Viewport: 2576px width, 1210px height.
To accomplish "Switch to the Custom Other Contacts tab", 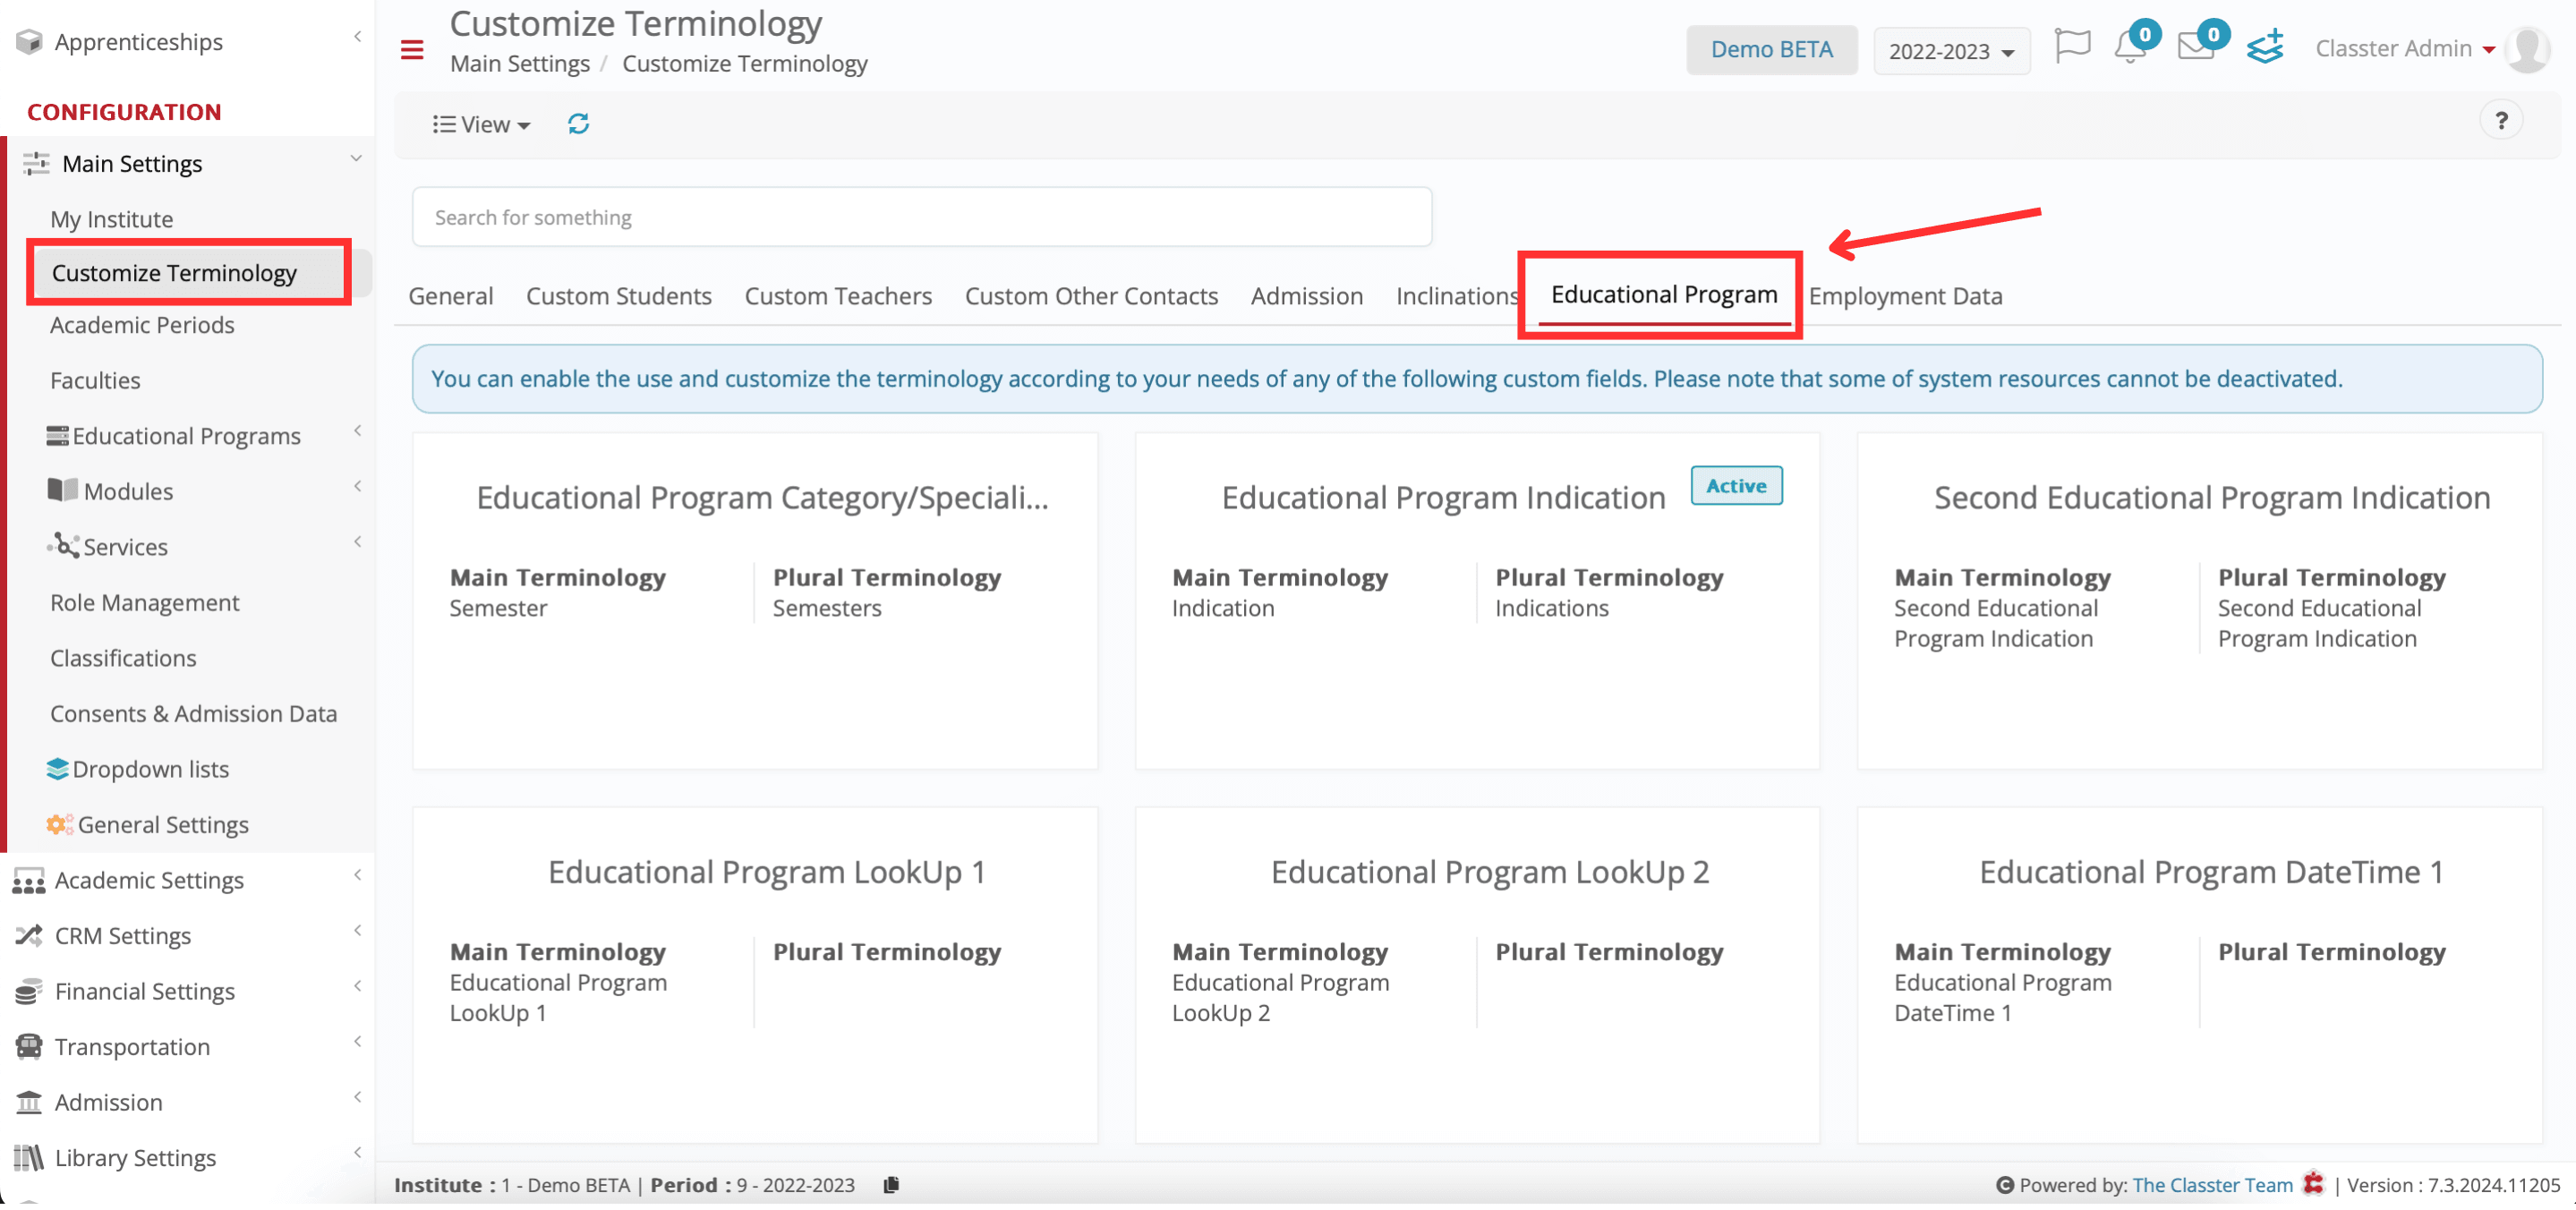I will click(1091, 296).
